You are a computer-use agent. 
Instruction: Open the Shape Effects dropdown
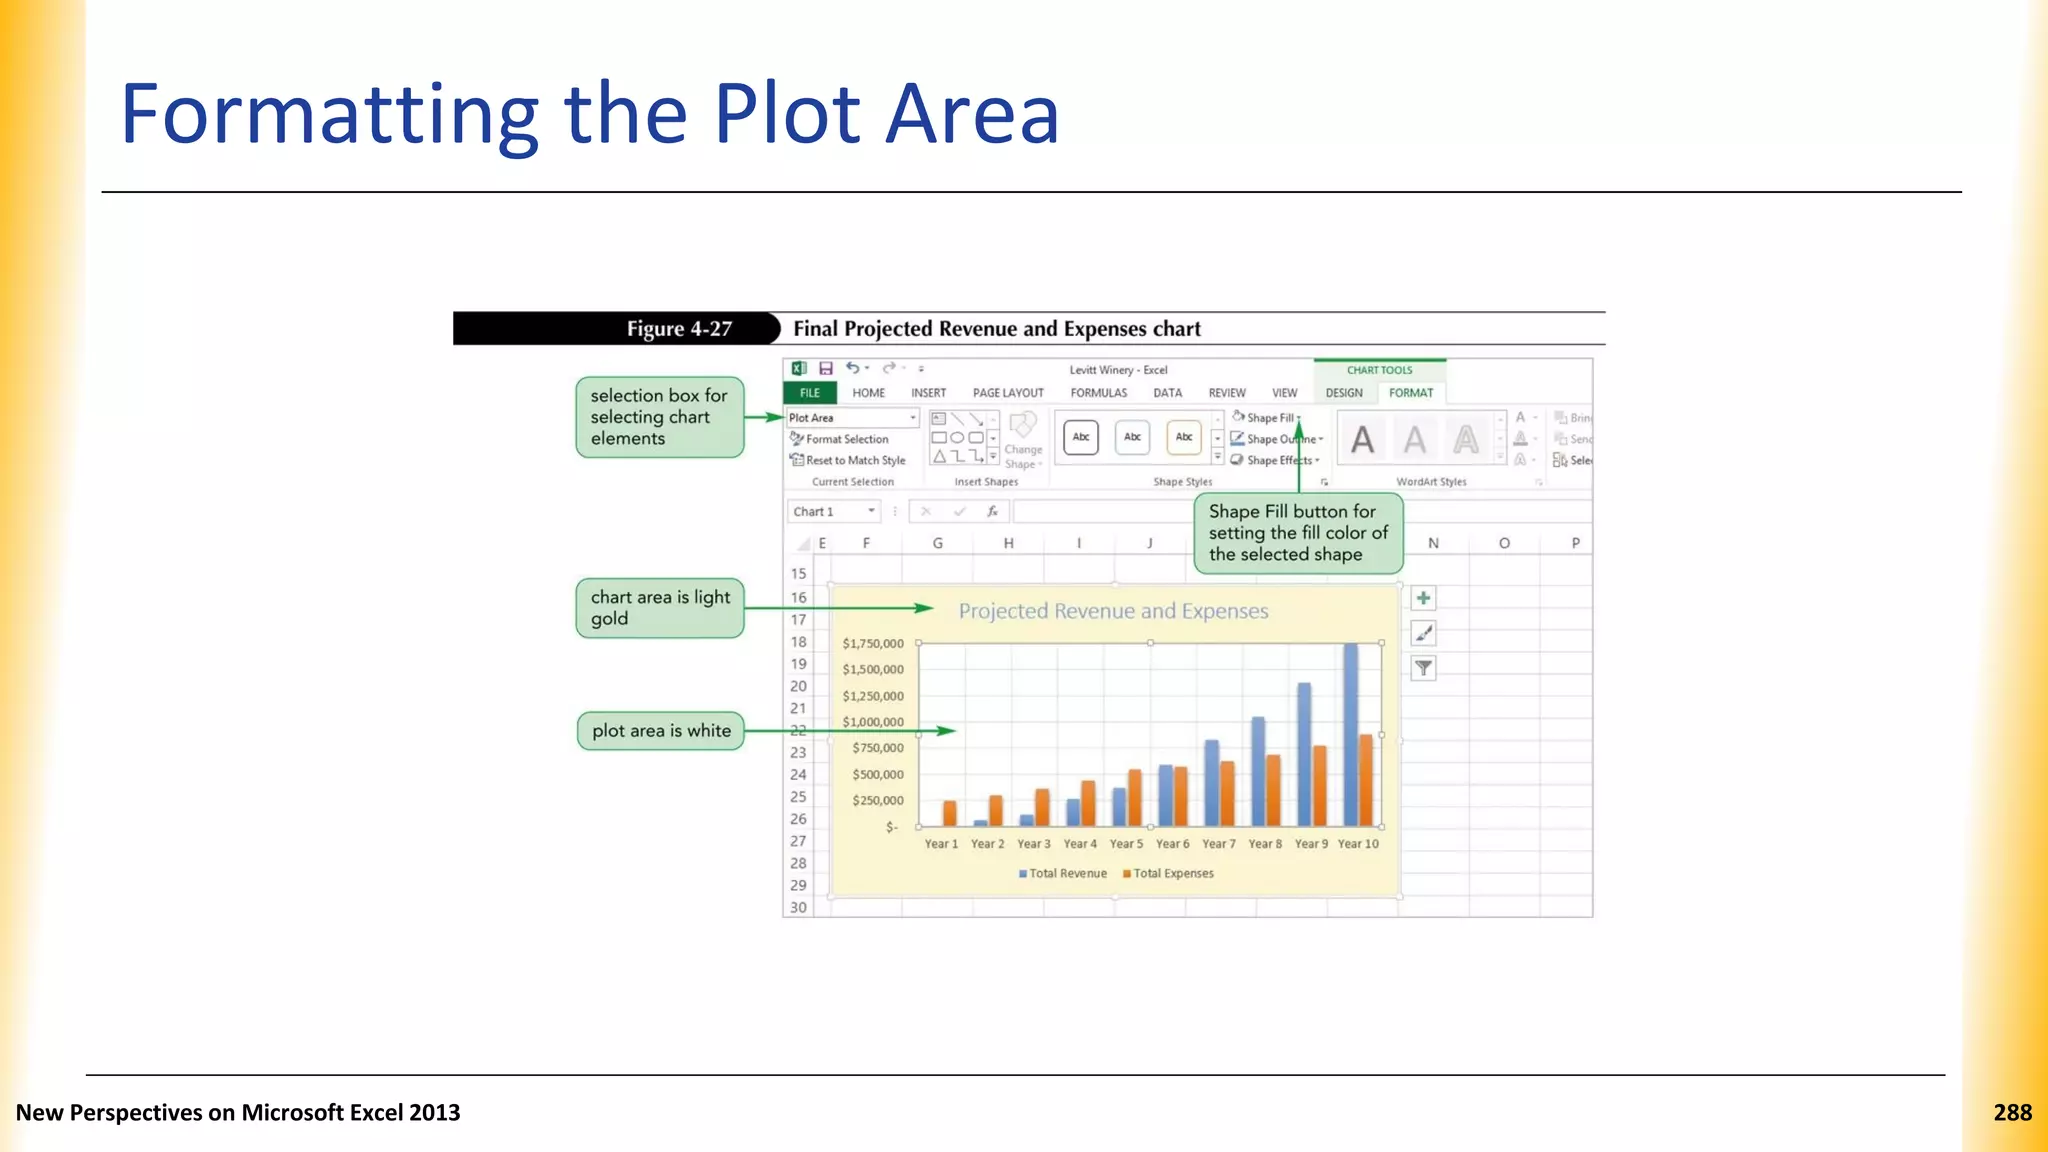(1317, 460)
